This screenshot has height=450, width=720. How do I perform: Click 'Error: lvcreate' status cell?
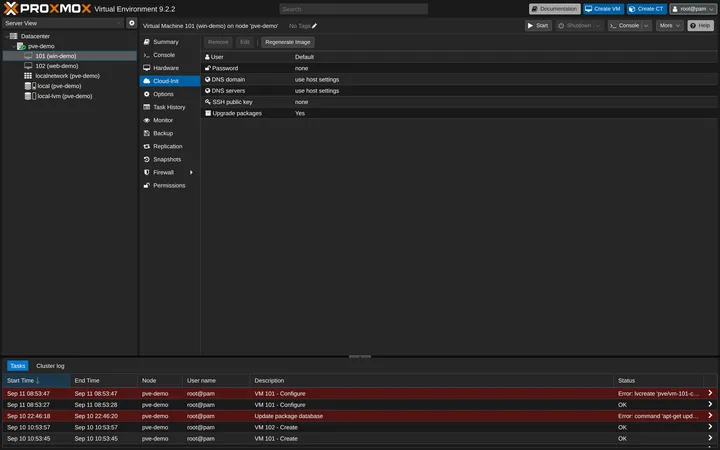coord(658,394)
